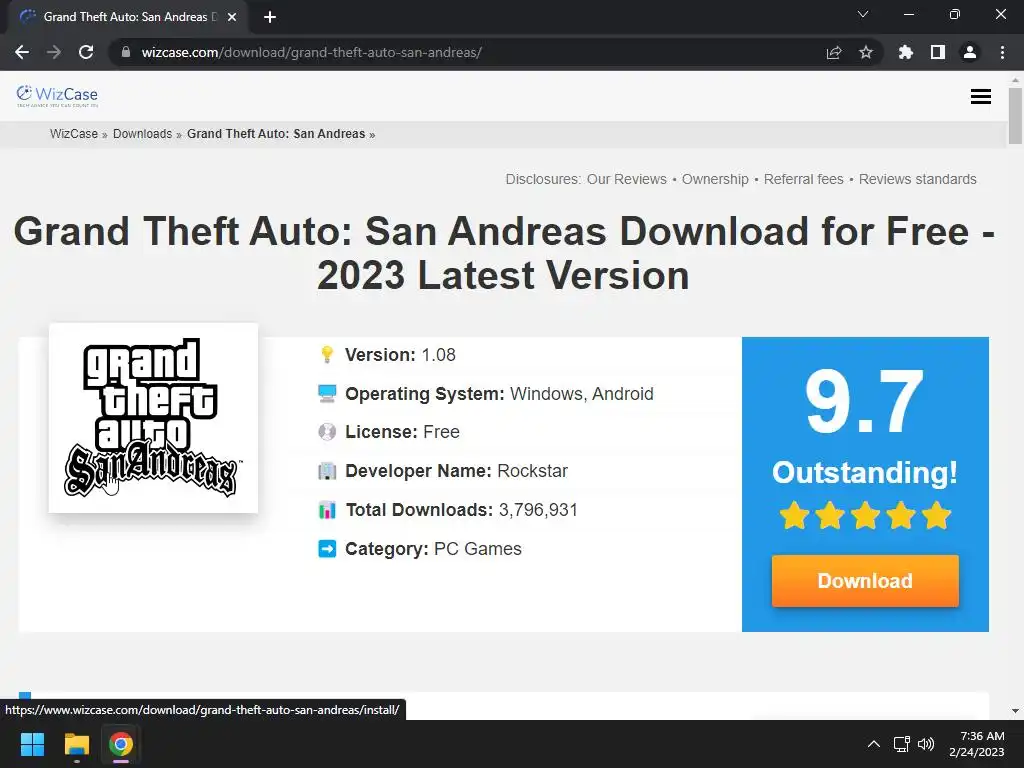Click the GTA San Andreas logo image
This screenshot has width=1024, height=768.
pyautogui.click(x=153, y=418)
